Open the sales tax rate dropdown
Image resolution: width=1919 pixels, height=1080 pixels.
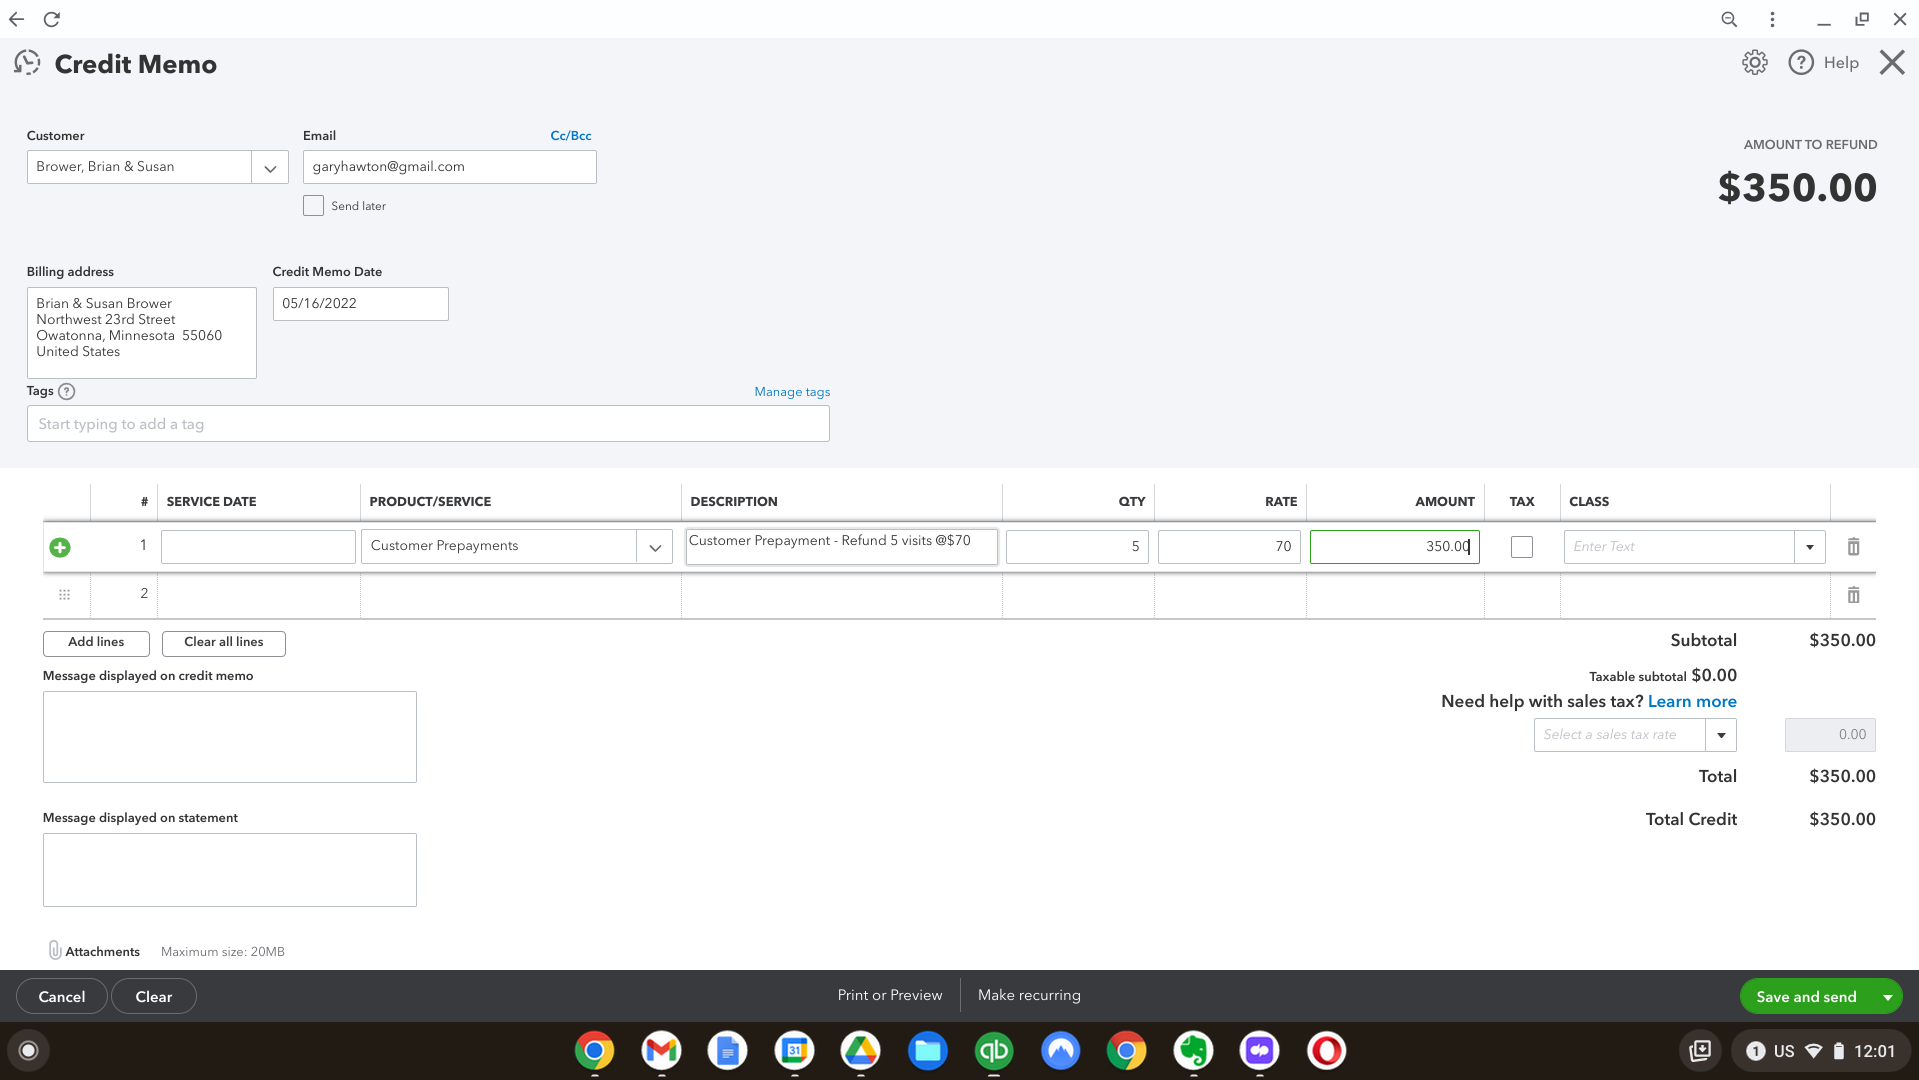tap(1721, 735)
